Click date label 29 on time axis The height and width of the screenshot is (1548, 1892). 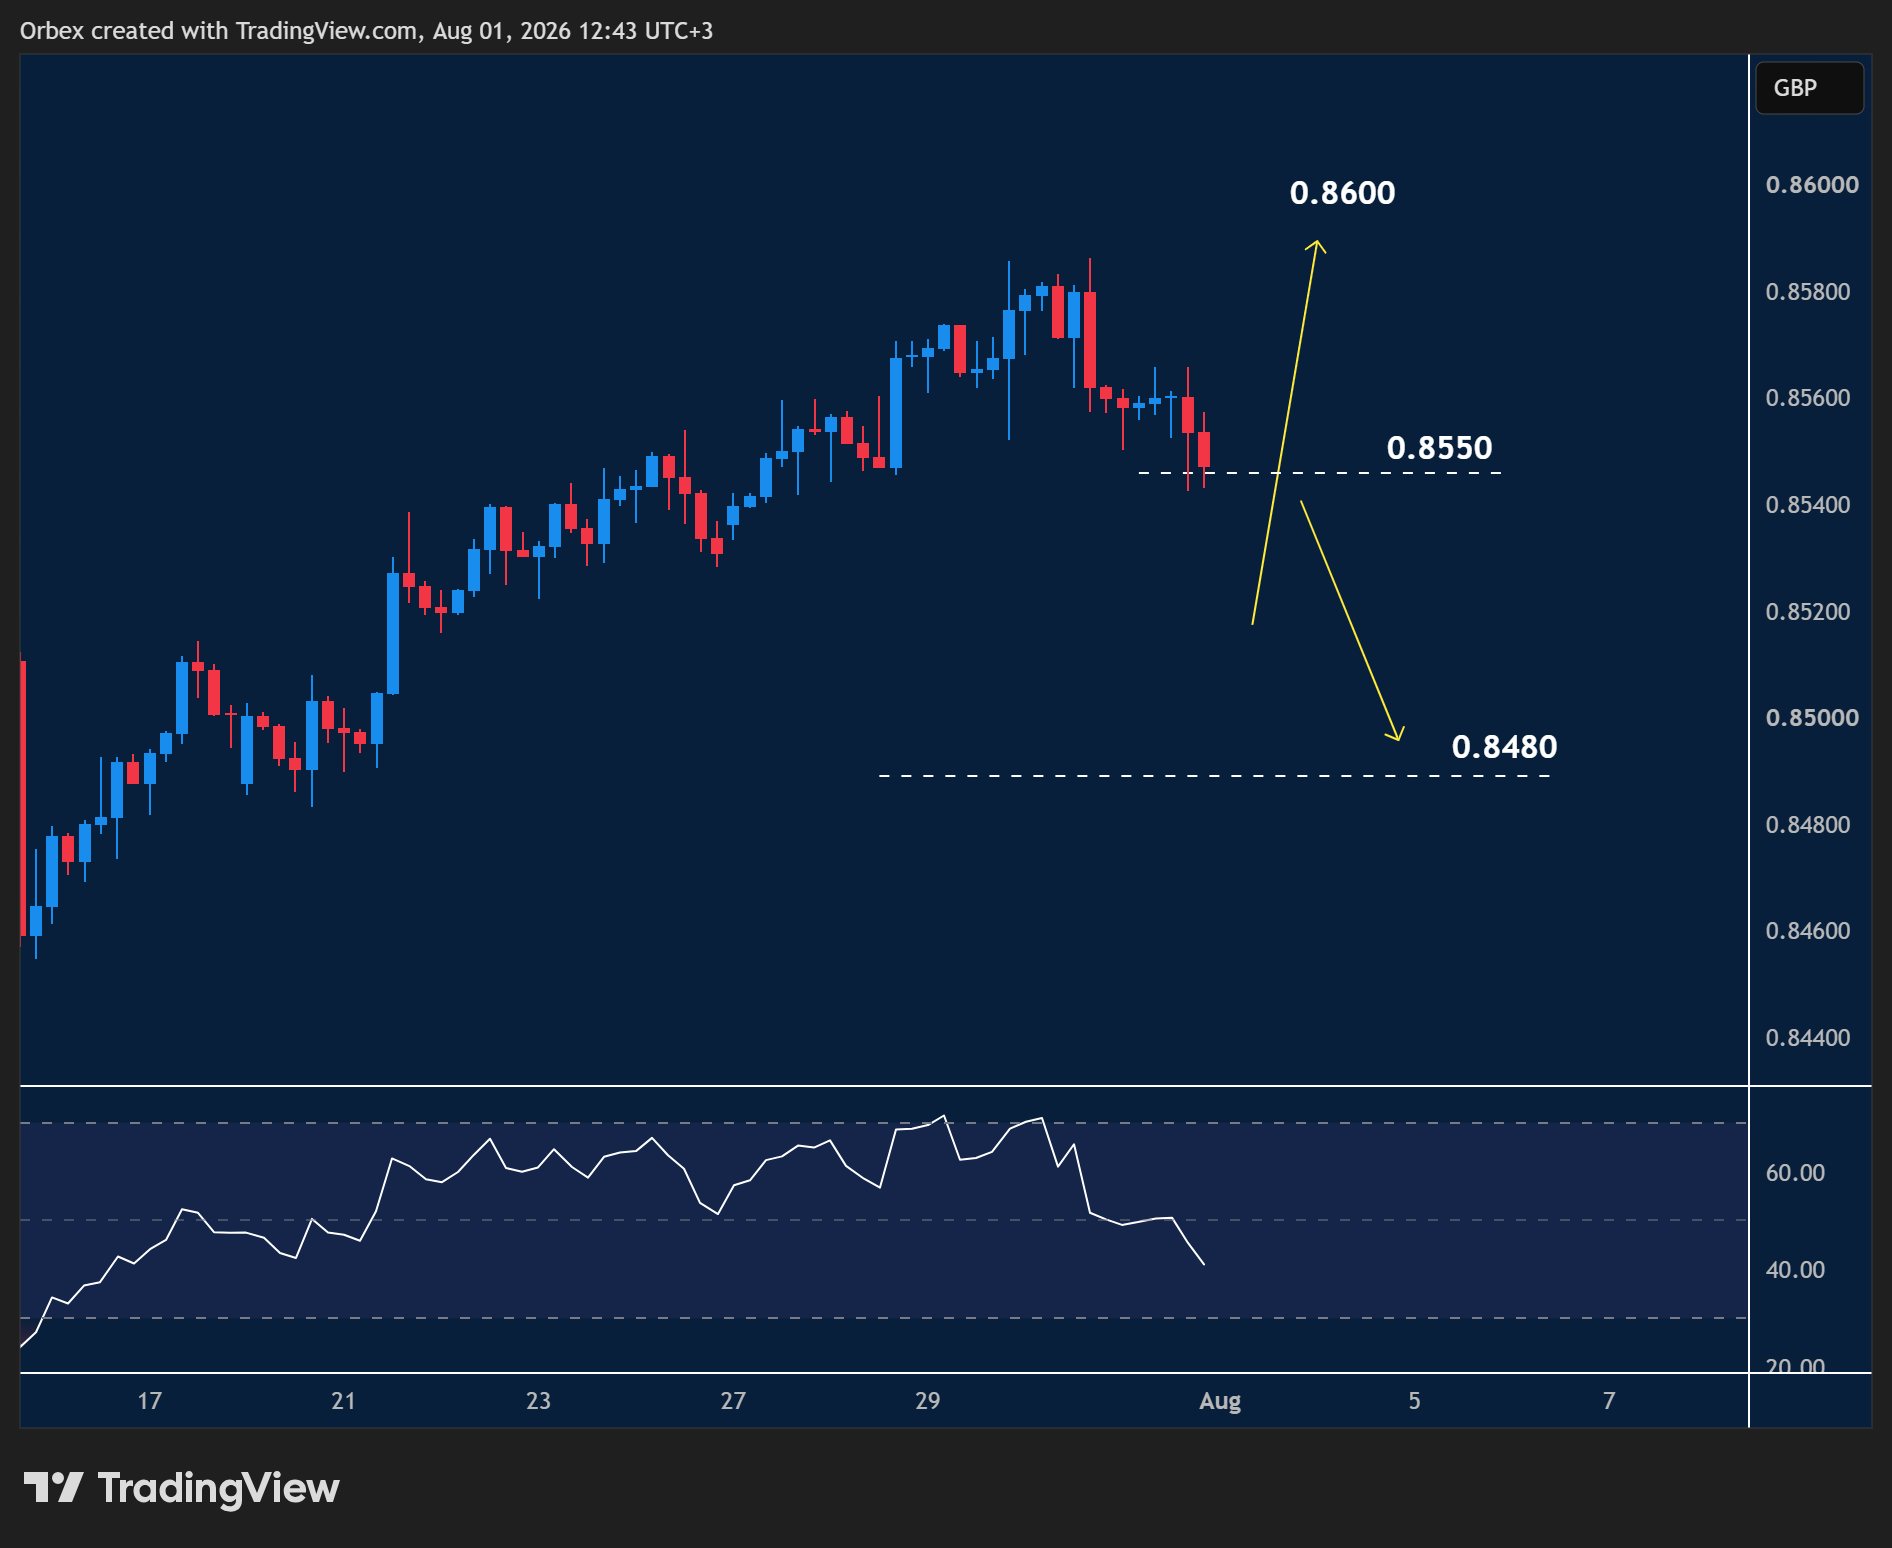coord(927,1401)
